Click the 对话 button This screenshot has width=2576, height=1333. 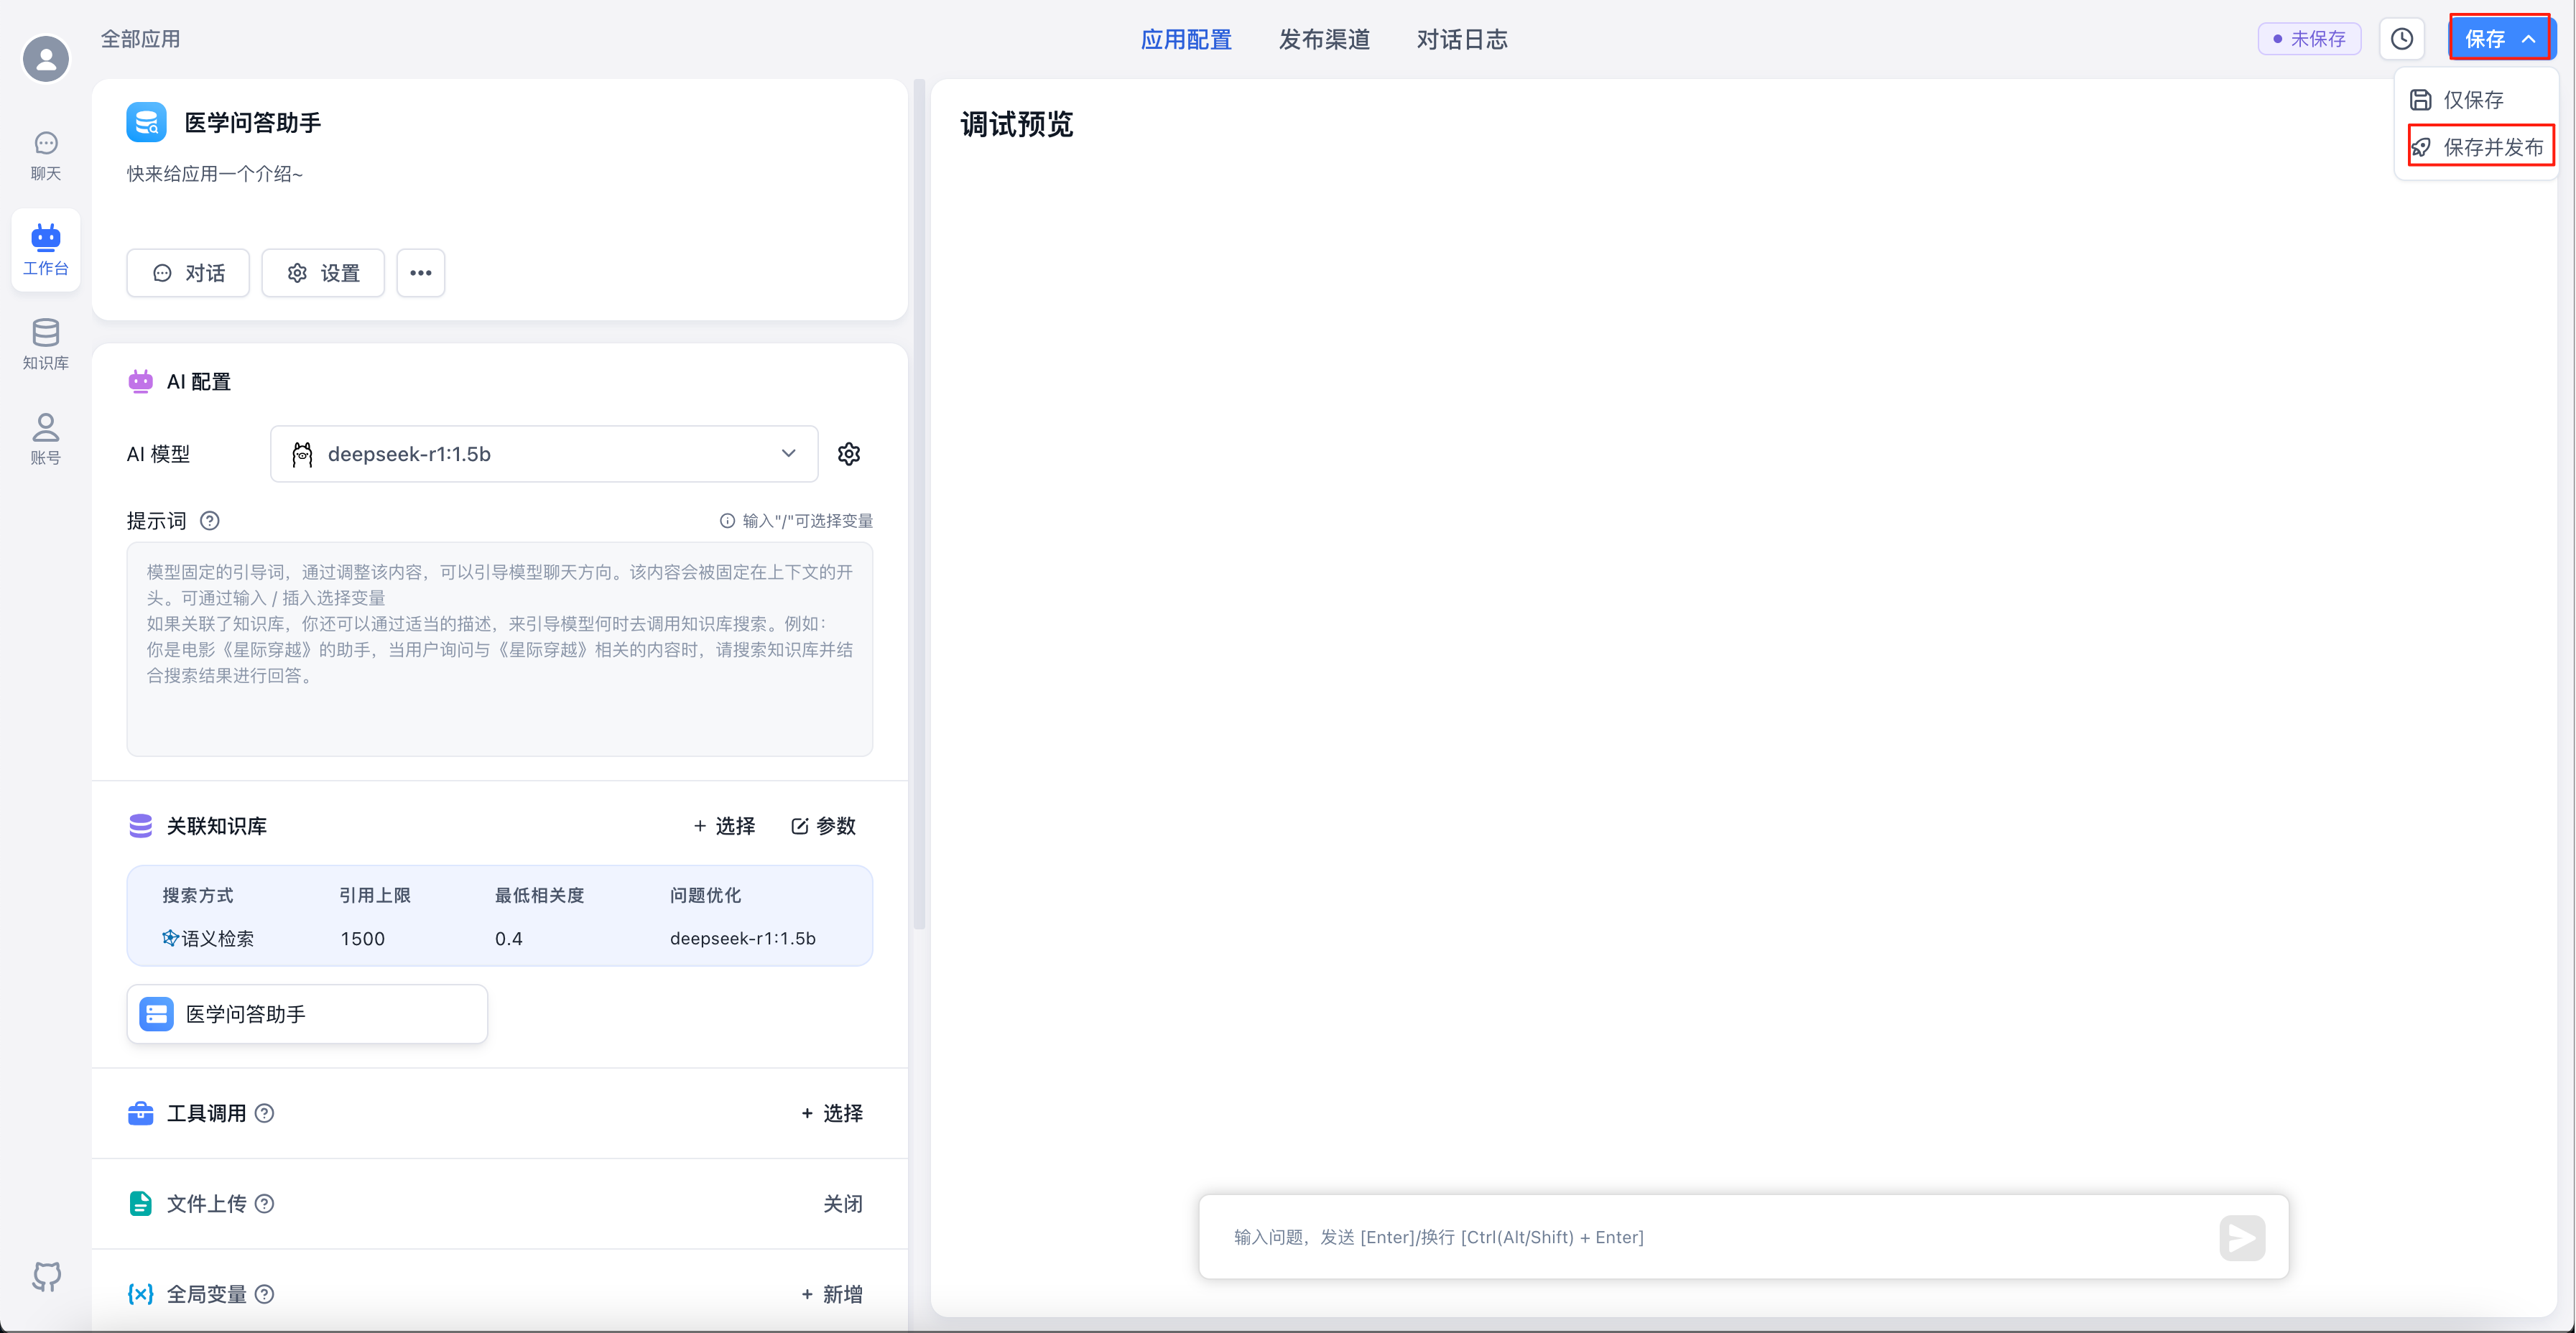tap(188, 273)
